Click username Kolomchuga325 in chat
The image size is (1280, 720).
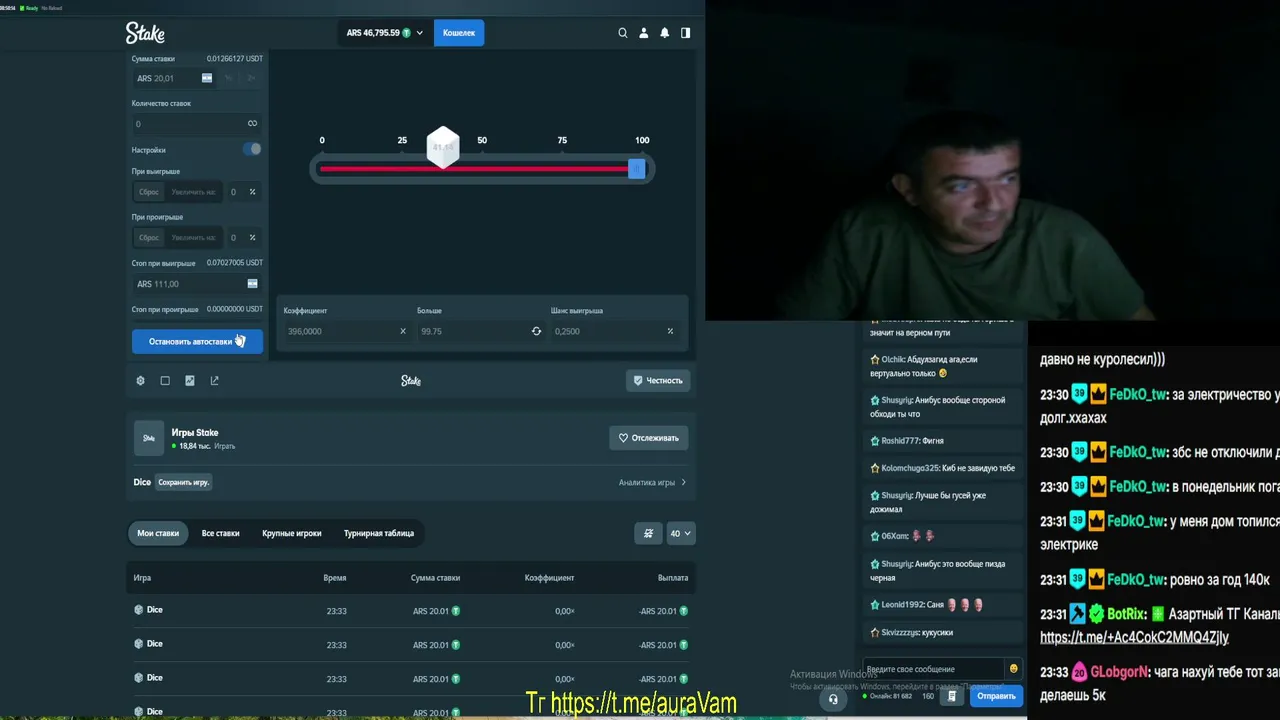(910, 468)
